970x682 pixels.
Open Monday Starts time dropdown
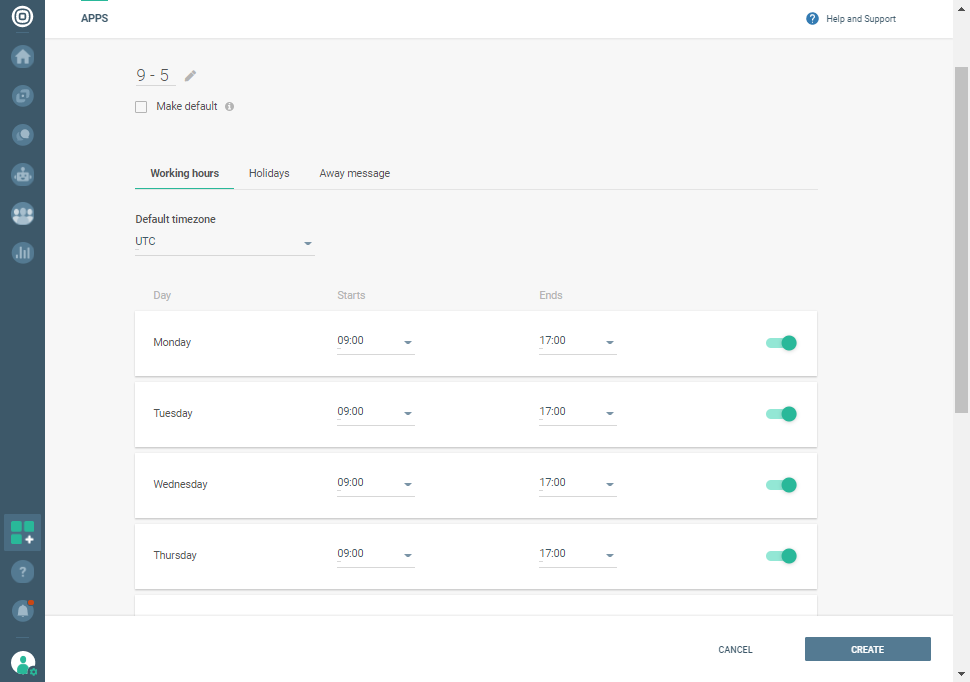click(x=375, y=342)
